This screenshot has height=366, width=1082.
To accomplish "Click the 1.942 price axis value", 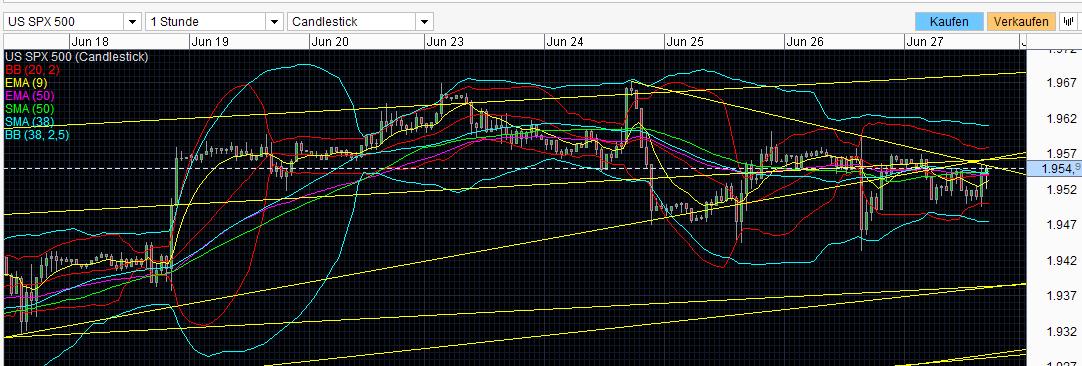I will pos(1061,260).
